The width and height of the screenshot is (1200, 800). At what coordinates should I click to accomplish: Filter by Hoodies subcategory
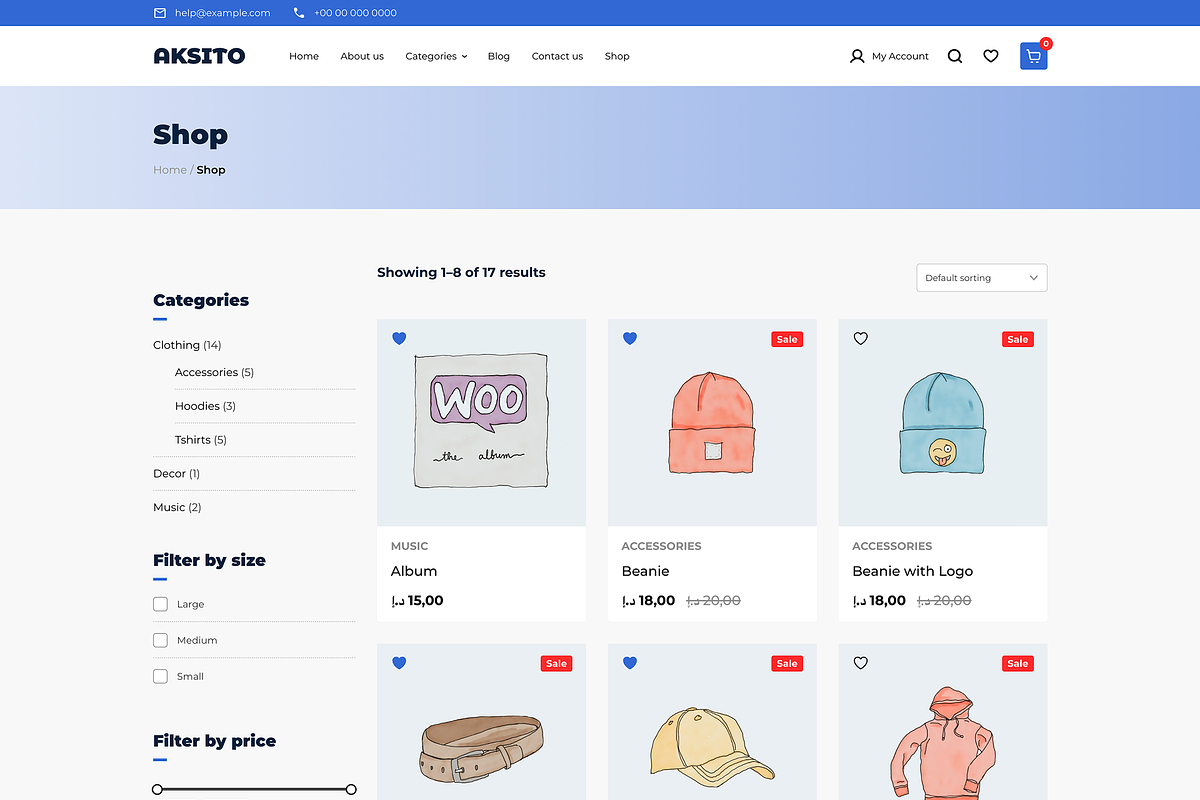pos(197,406)
